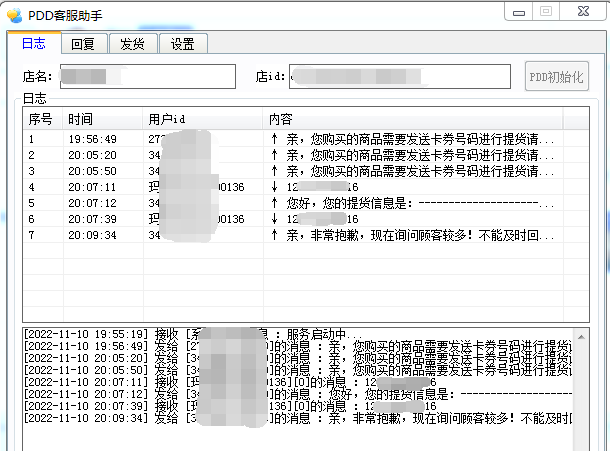Click the 序号 column header

pyautogui.click(x=42, y=119)
